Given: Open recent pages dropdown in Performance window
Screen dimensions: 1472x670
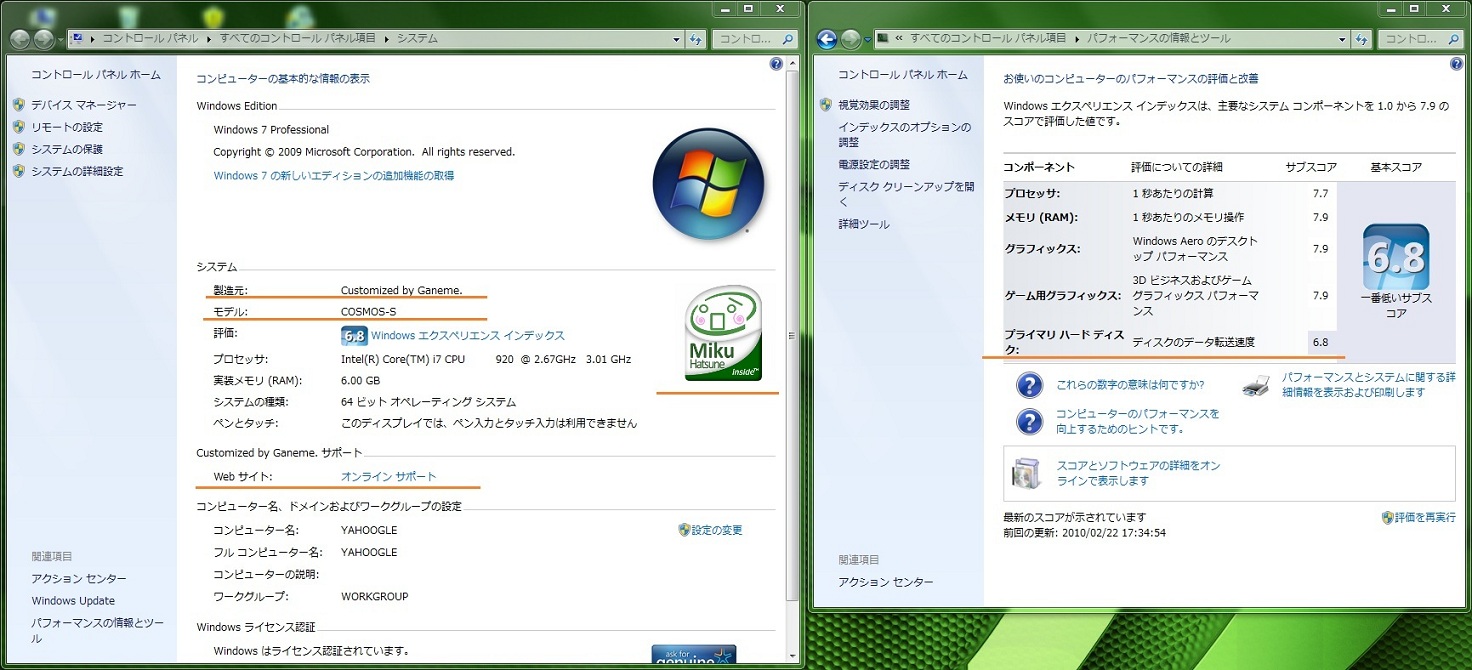Looking at the screenshot, I should 867,40.
